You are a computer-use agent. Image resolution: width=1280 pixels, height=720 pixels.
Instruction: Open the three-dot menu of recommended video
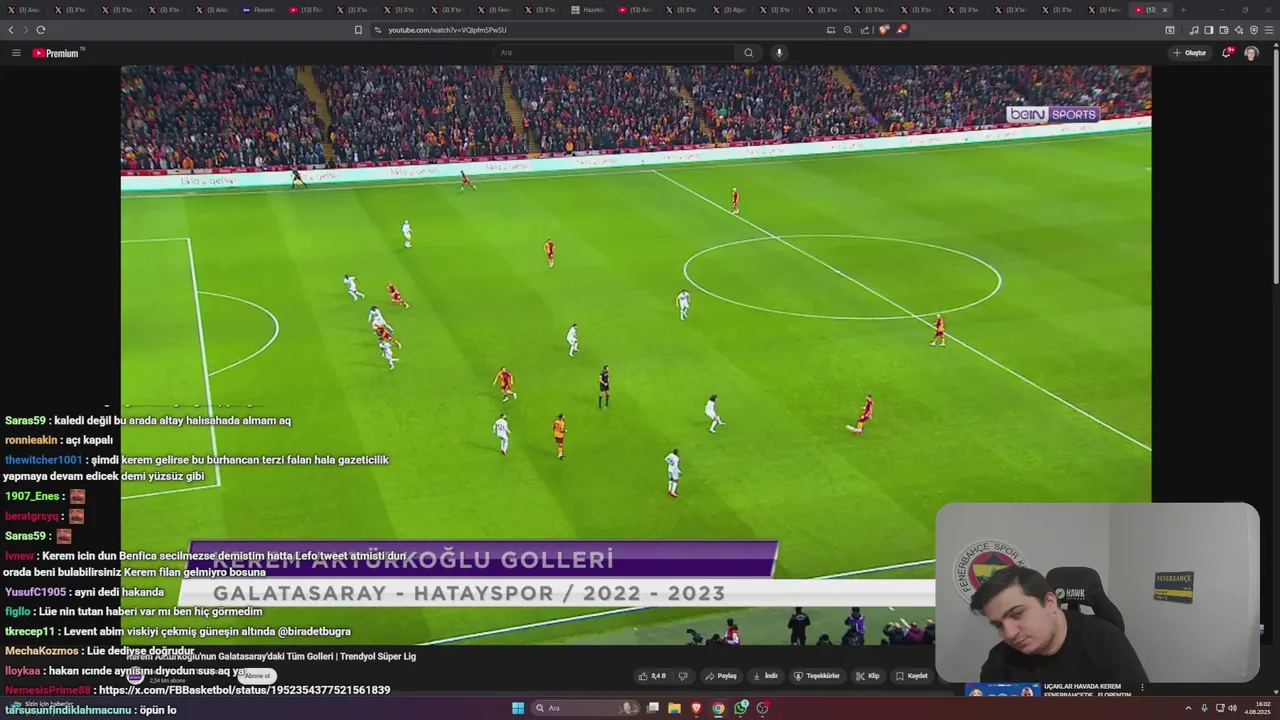[x=1142, y=688]
